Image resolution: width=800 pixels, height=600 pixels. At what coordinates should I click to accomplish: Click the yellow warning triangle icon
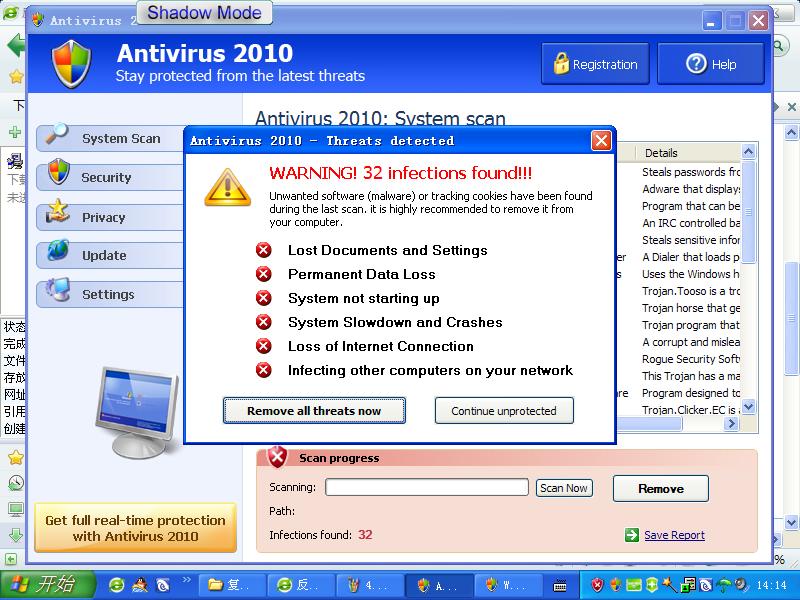tap(228, 187)
